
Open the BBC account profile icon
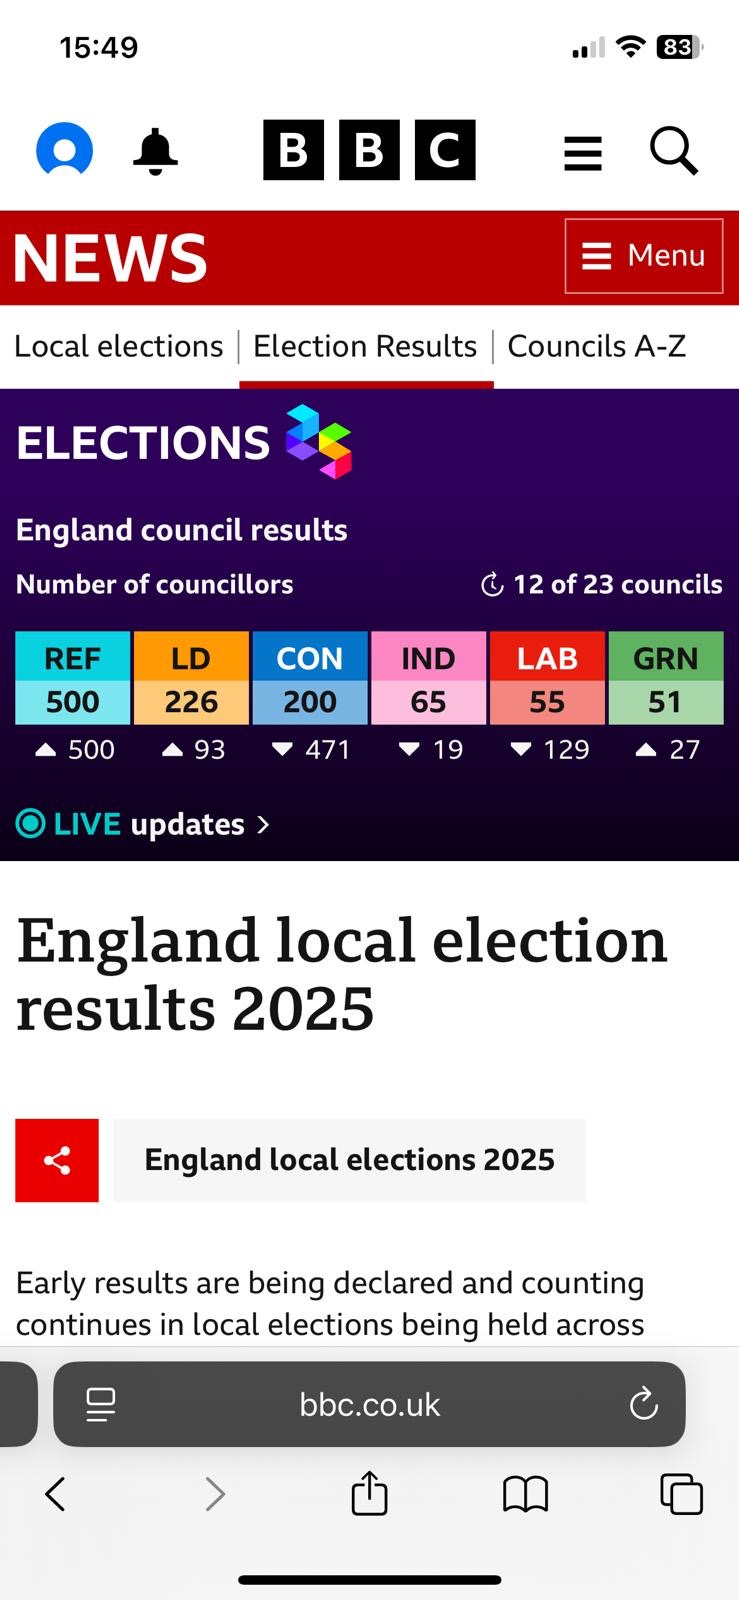click(x=65, y=151)
